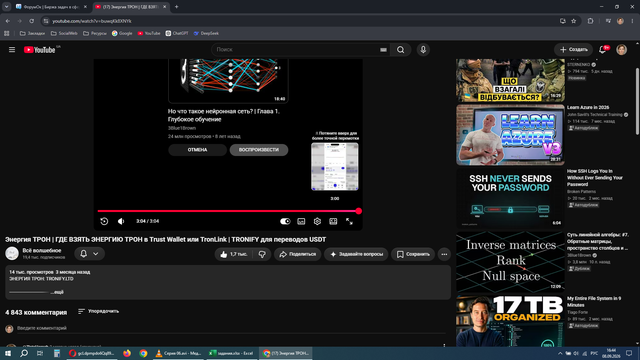The image size is (640, 360).
Task: Expand the subscription notification bell dropdown
Action: (89, 254)
